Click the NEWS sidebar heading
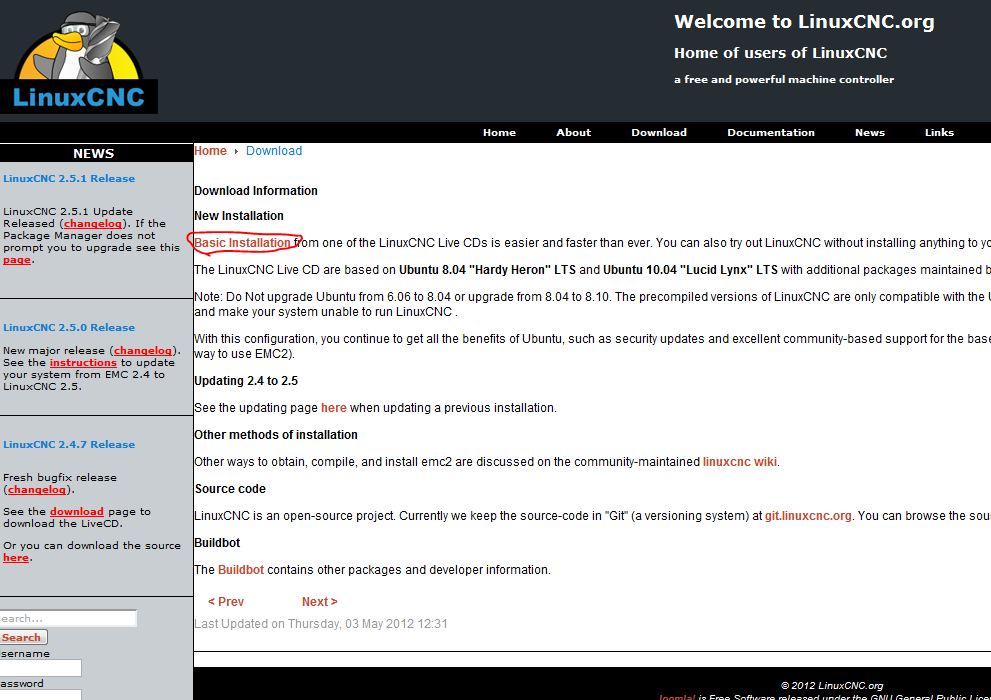This screenshot has height=700, width=991. click(x=94, y=154)
